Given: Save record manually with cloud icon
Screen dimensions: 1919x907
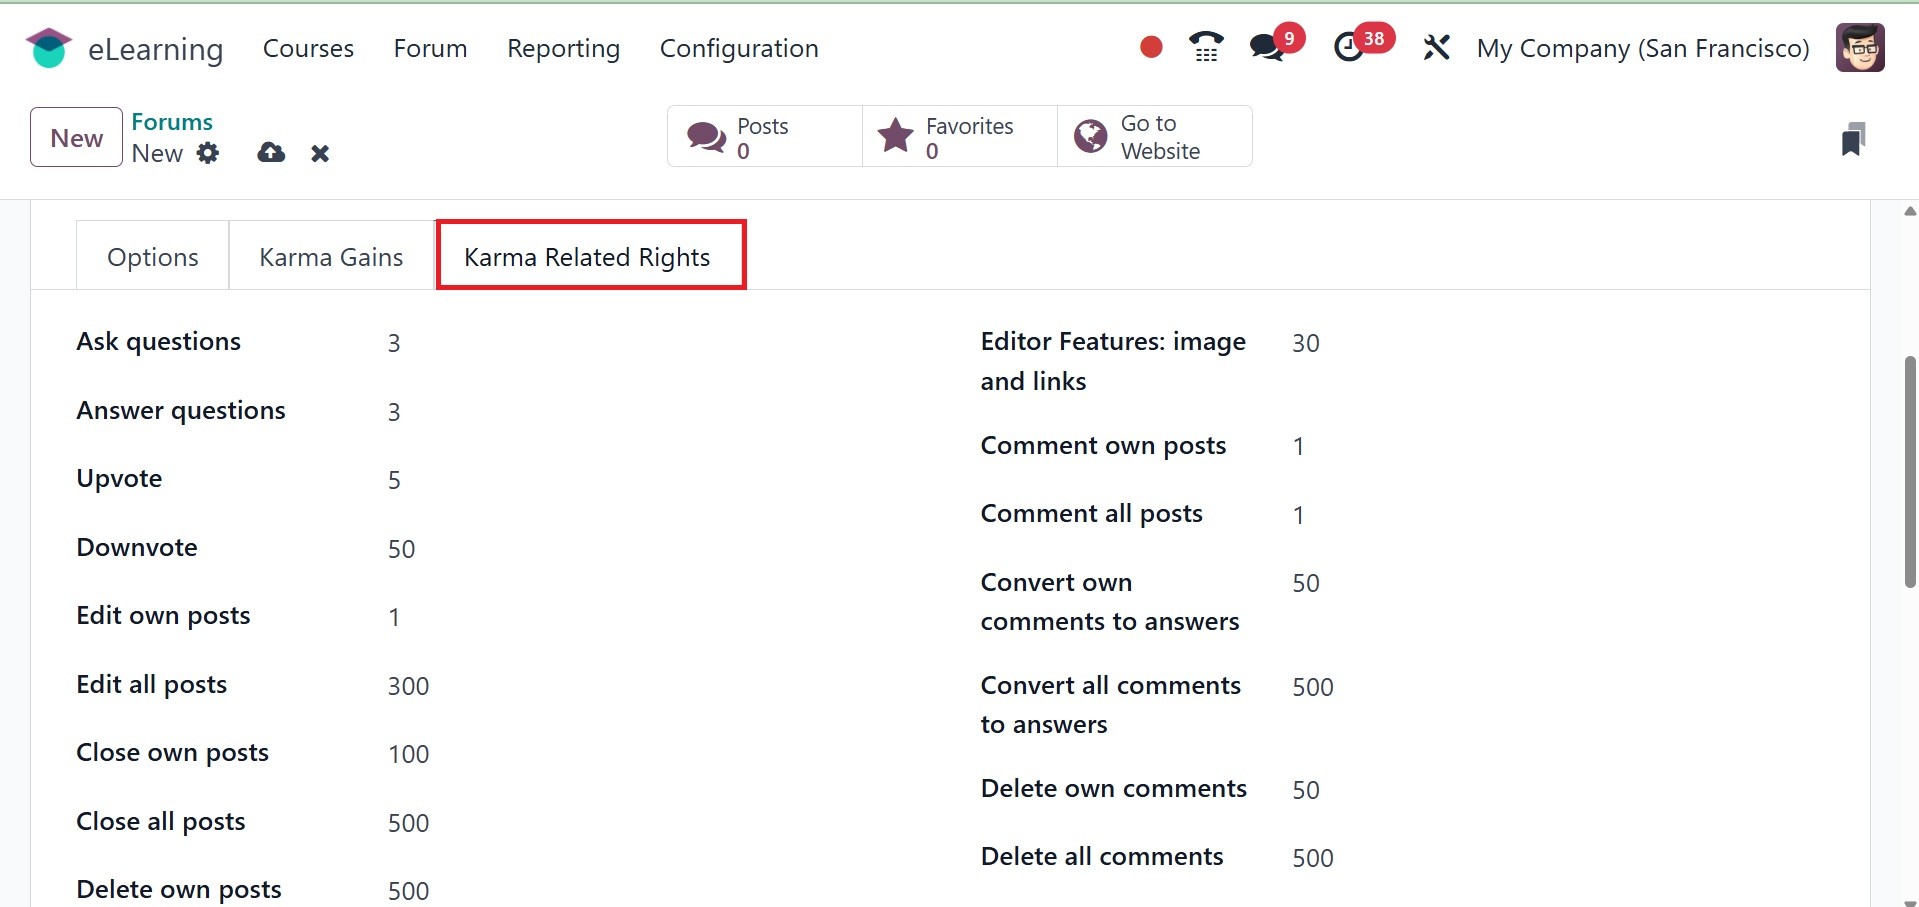Looking at the screenshot, I should pos(271,153).
